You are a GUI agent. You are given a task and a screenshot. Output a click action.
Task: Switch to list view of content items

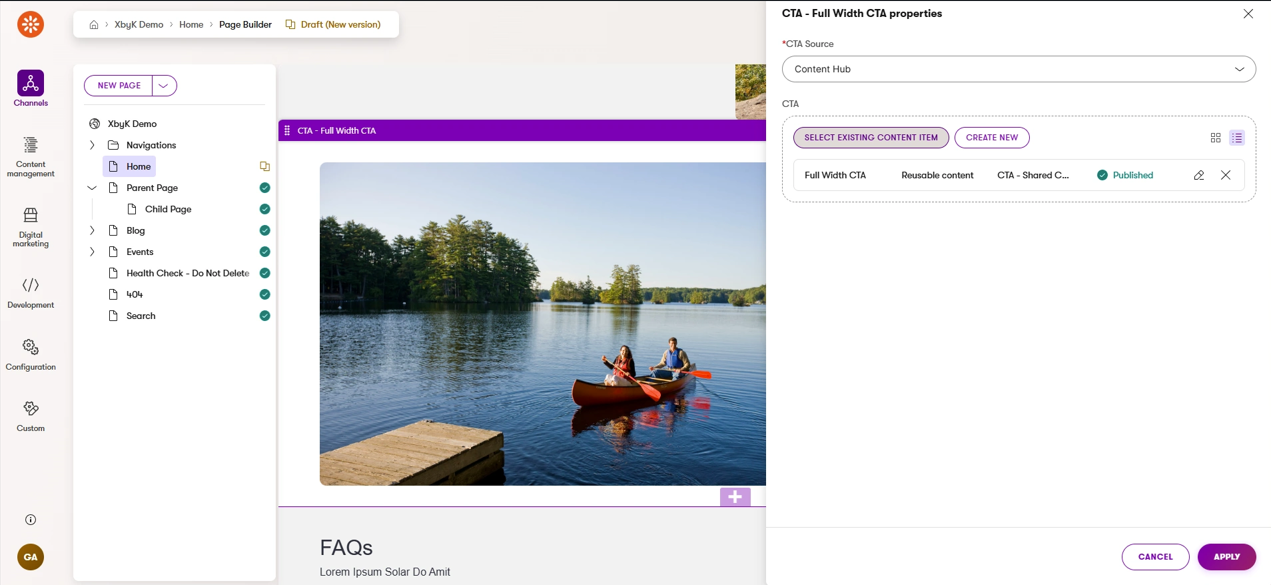pyautogui.click(x=1237, y=138)
